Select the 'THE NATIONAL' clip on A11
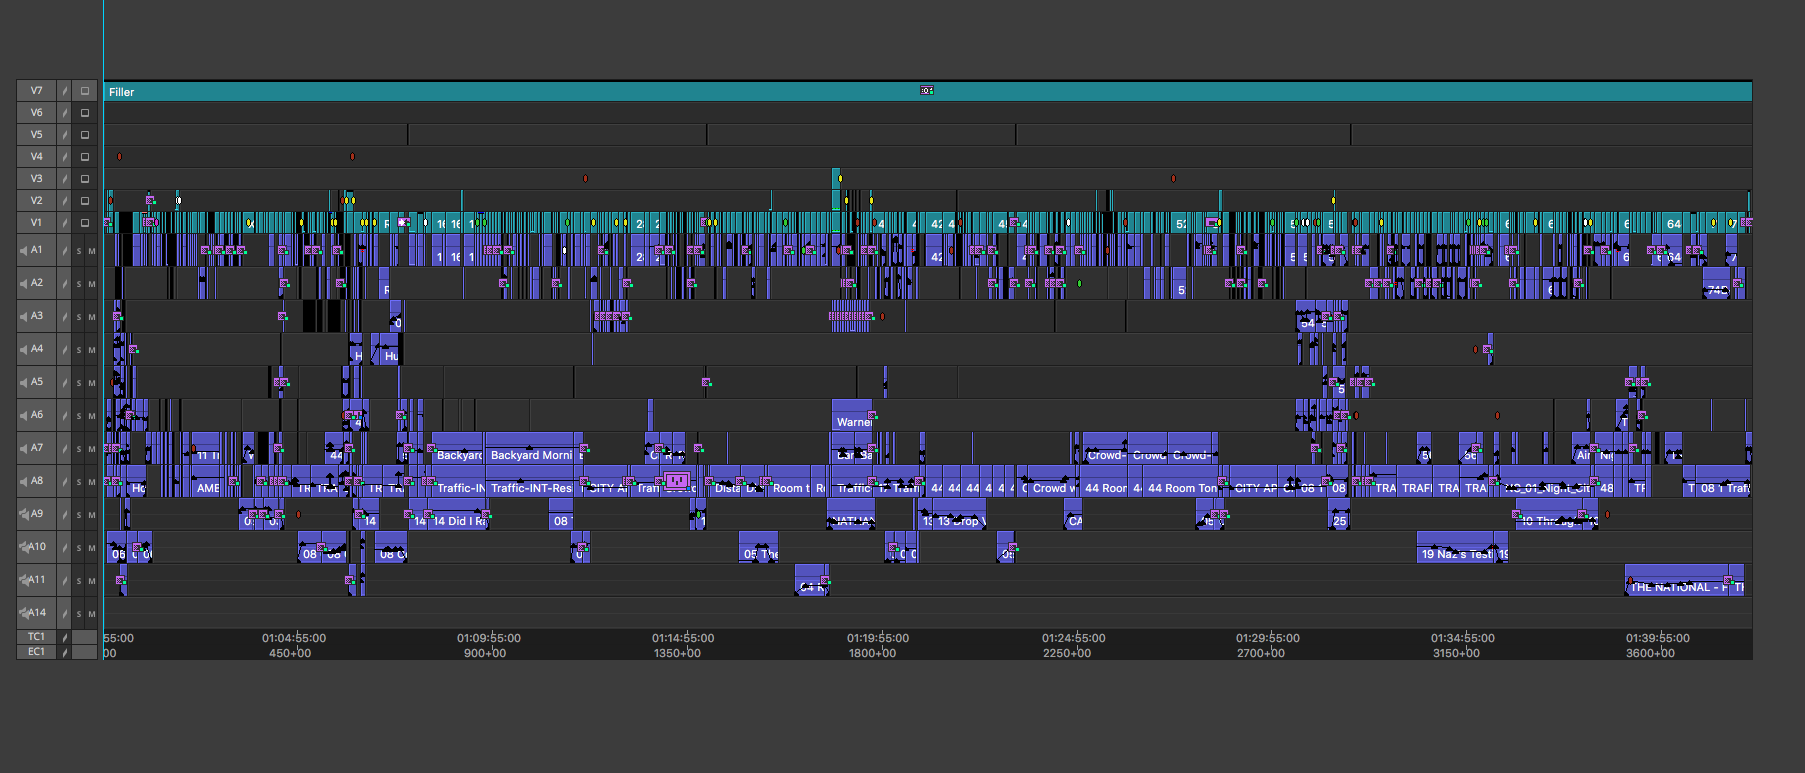1805x773 pixels. (1678, 580)
